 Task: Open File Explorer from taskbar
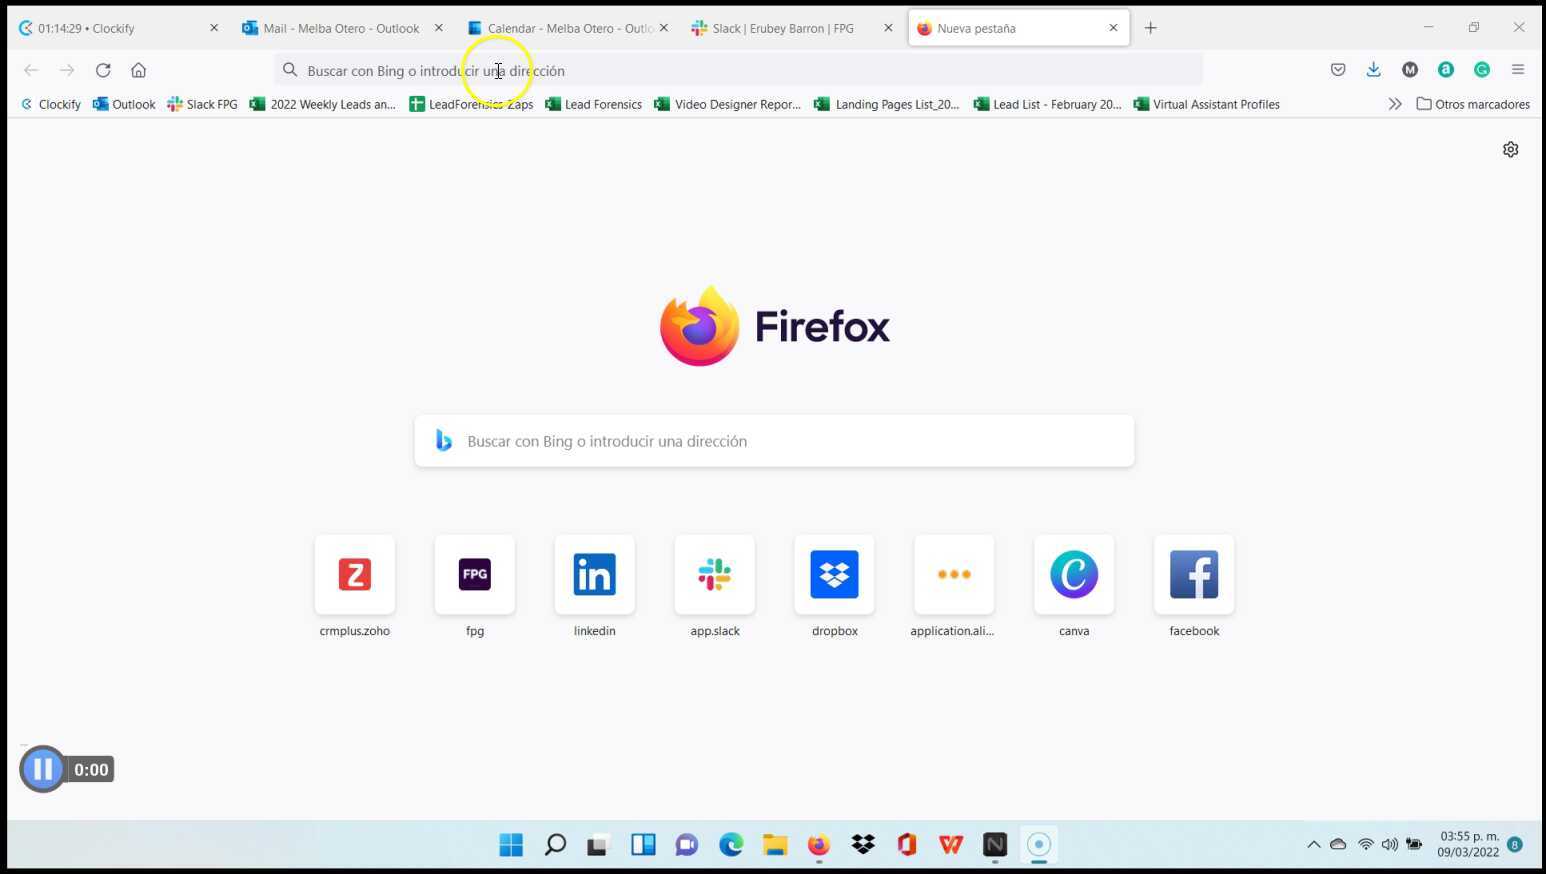pyautogui.click(x=775, y=845)
